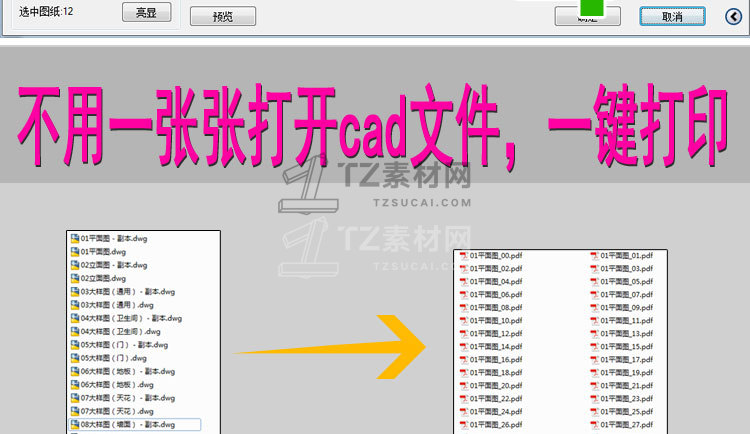
Task: Open 01平面图_07.pdf
Action: (621, 295)
